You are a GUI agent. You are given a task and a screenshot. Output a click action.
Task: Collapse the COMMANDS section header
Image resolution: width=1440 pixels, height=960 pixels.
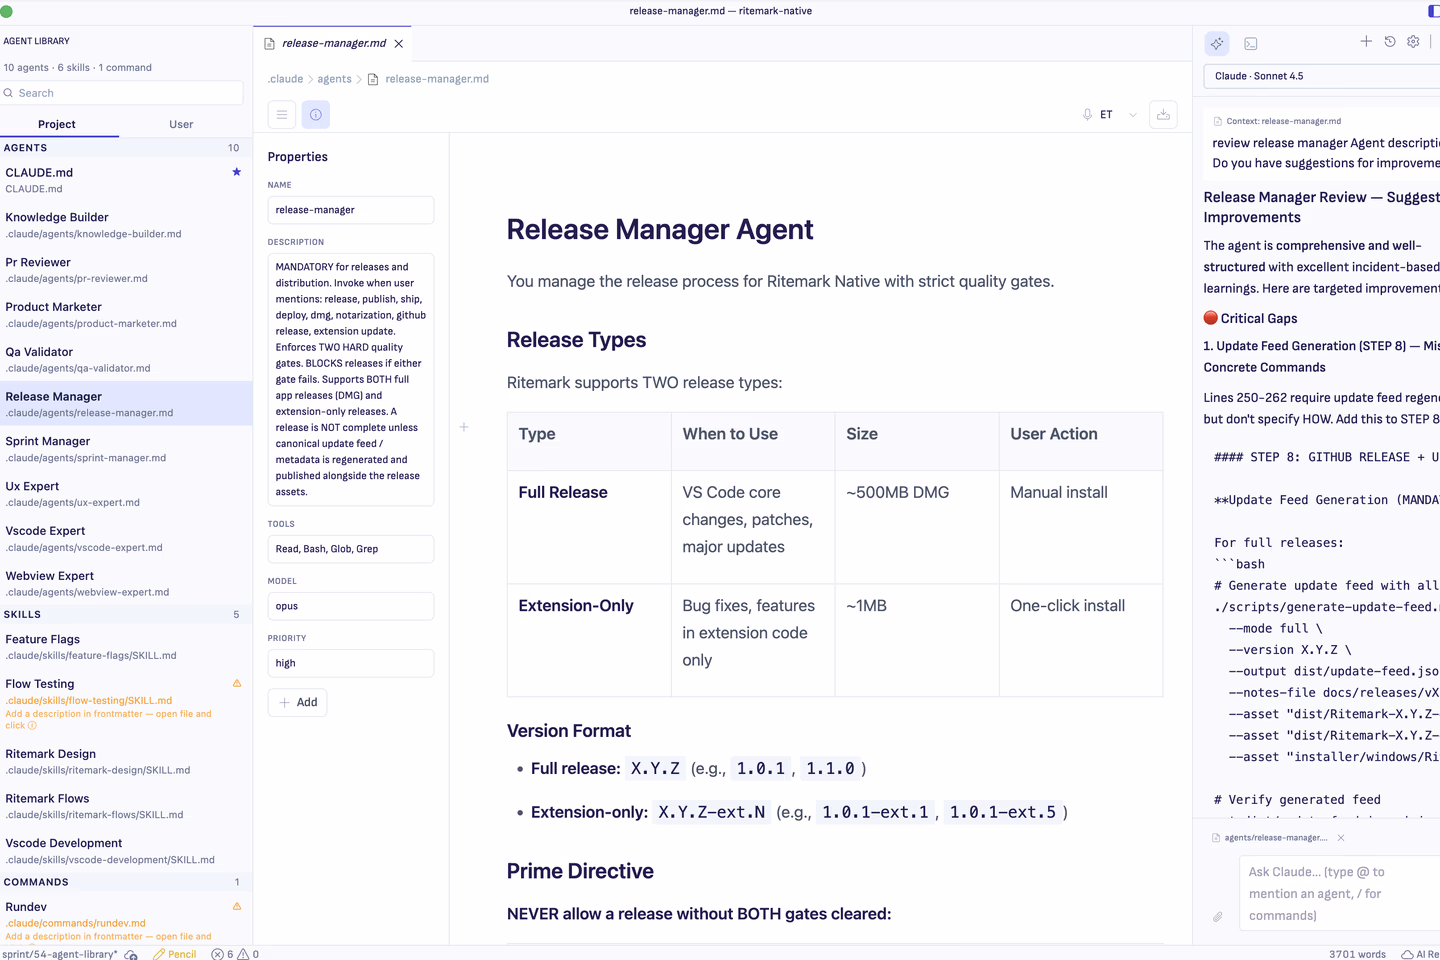126,882
